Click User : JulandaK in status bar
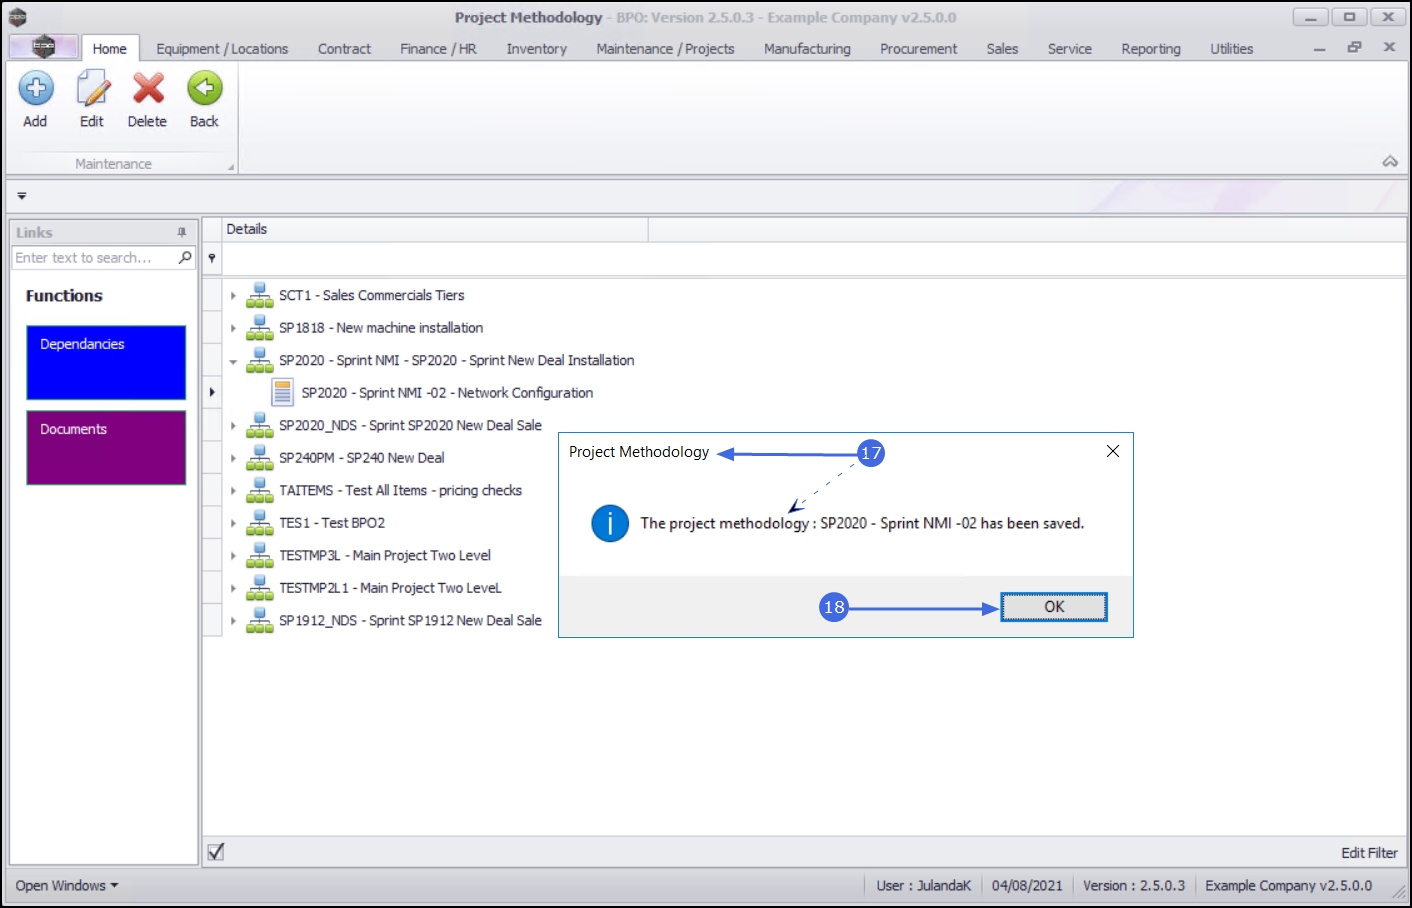The width and height of the screenshot is (1412, 908). [923, 885]
